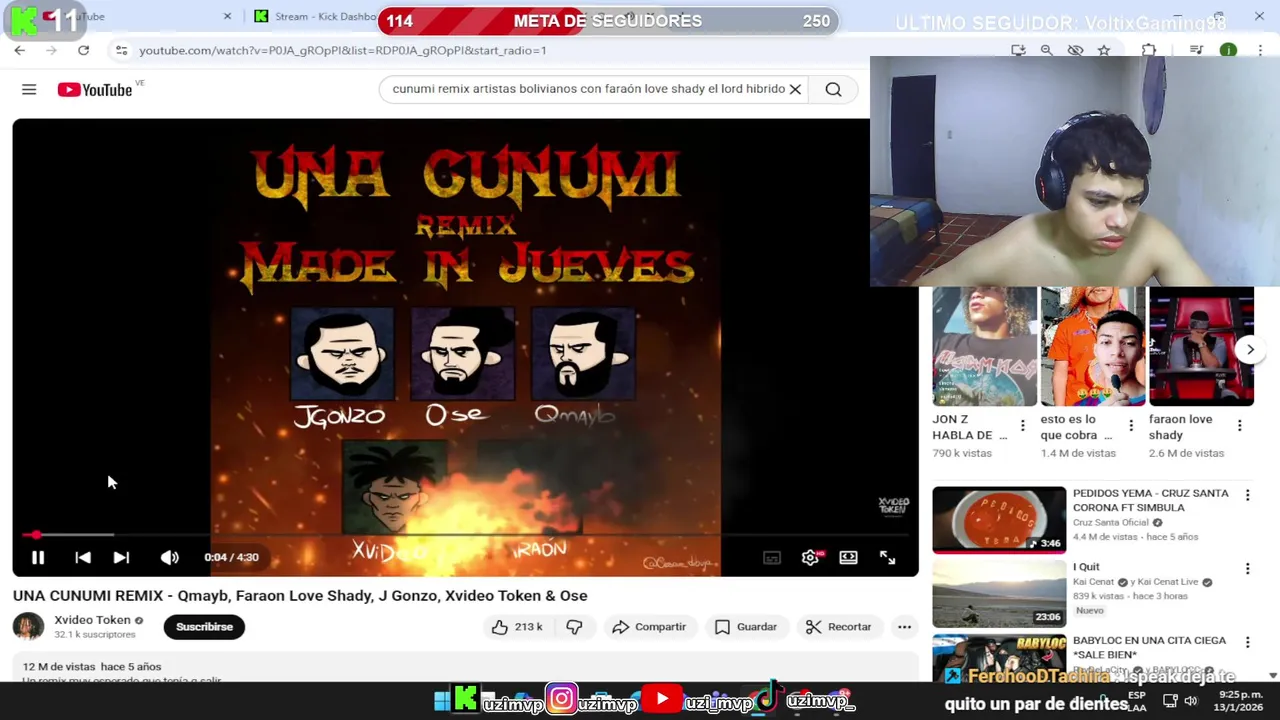Screen dimensions: 1280x720
Task: Open the YouTube hamburger menu
Action: pos(29,90)
